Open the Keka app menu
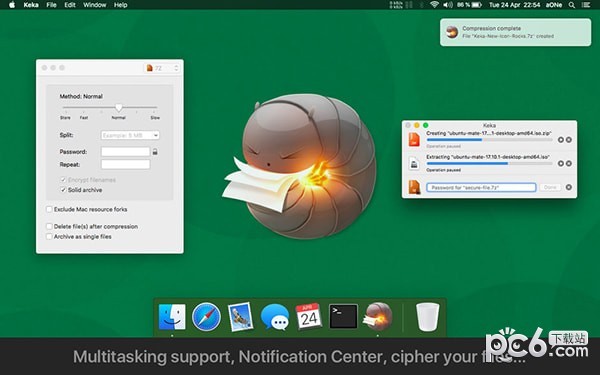Screen dimensions: 600x375 (31, 5)
